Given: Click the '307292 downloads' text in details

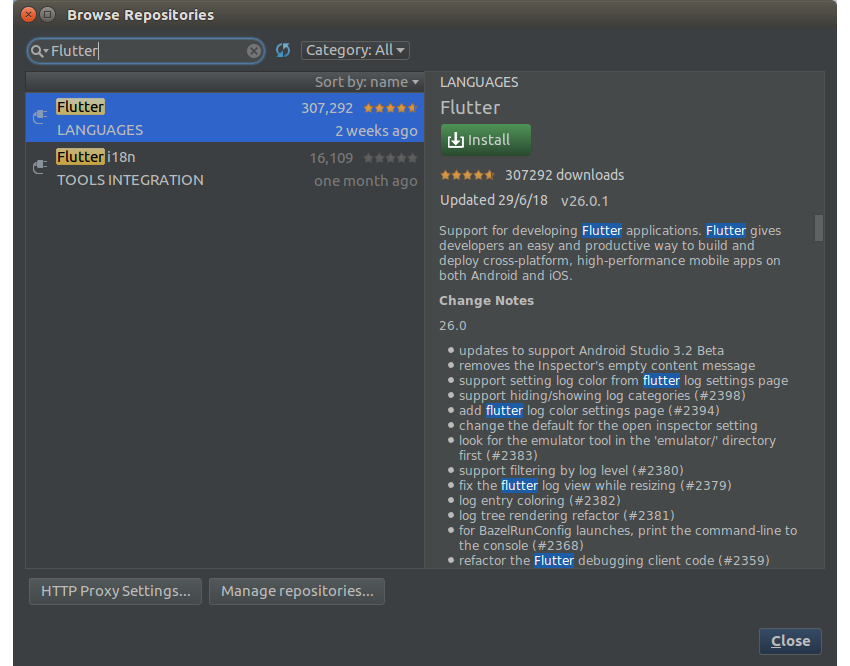Looking at the screenshot, I should pos(564,175).
